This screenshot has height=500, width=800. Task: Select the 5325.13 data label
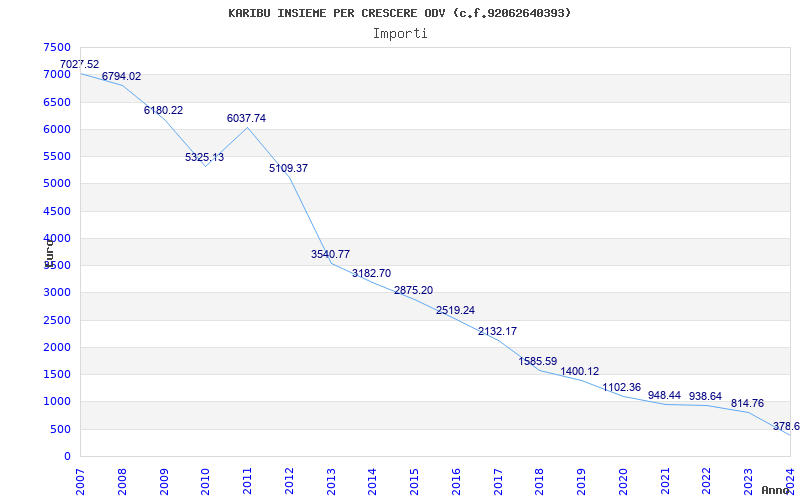(x=205, y=157)
